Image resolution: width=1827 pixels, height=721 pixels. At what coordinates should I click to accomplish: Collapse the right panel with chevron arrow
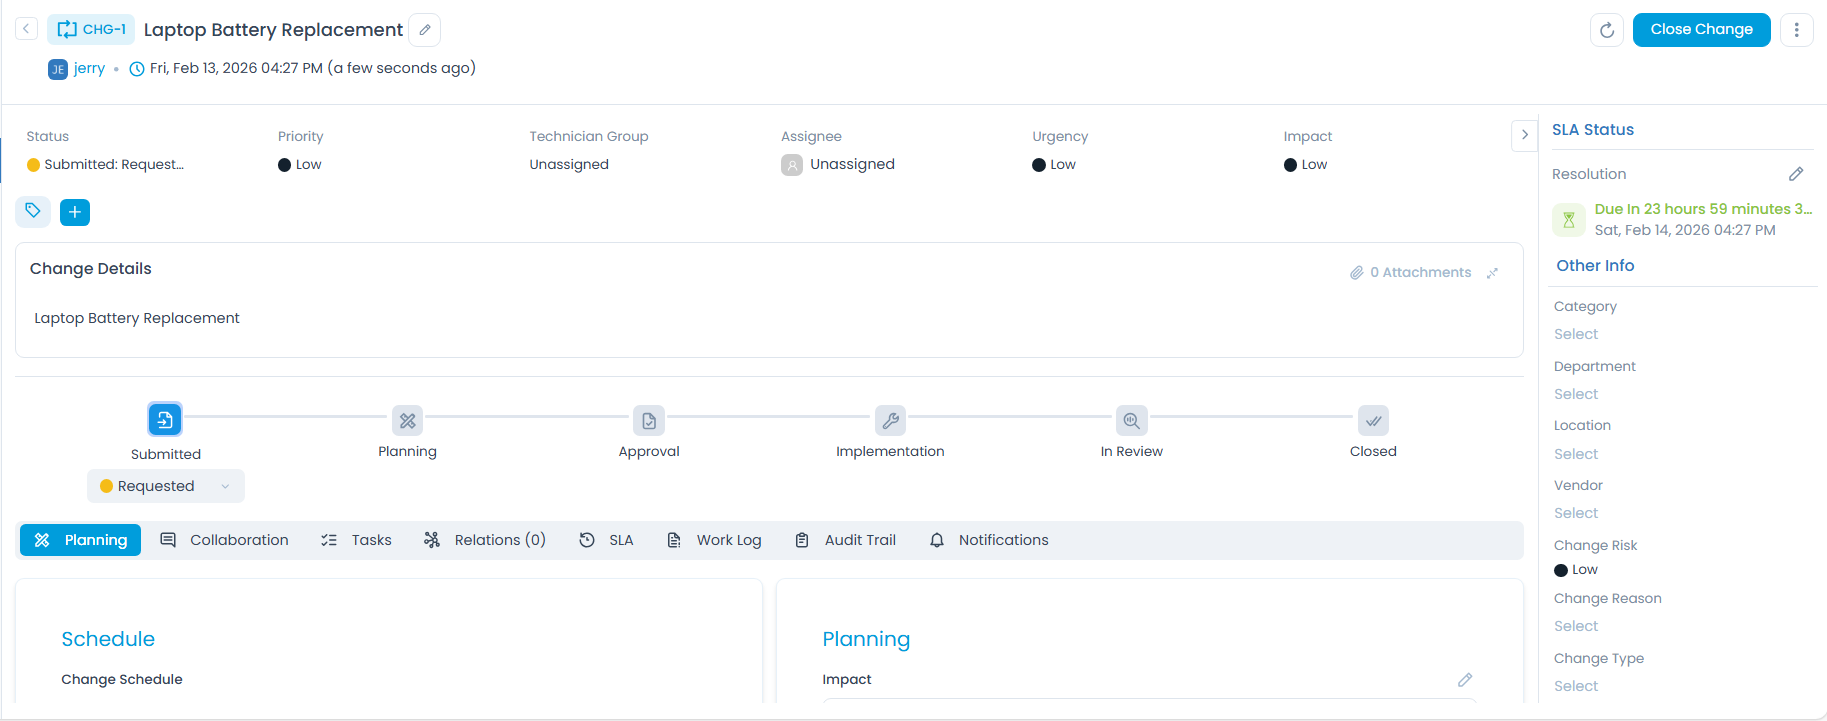click(1524, 134)
